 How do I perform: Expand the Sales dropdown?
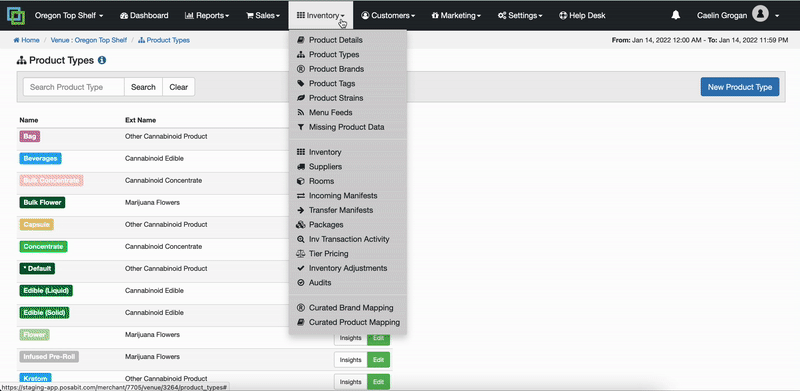263,15
